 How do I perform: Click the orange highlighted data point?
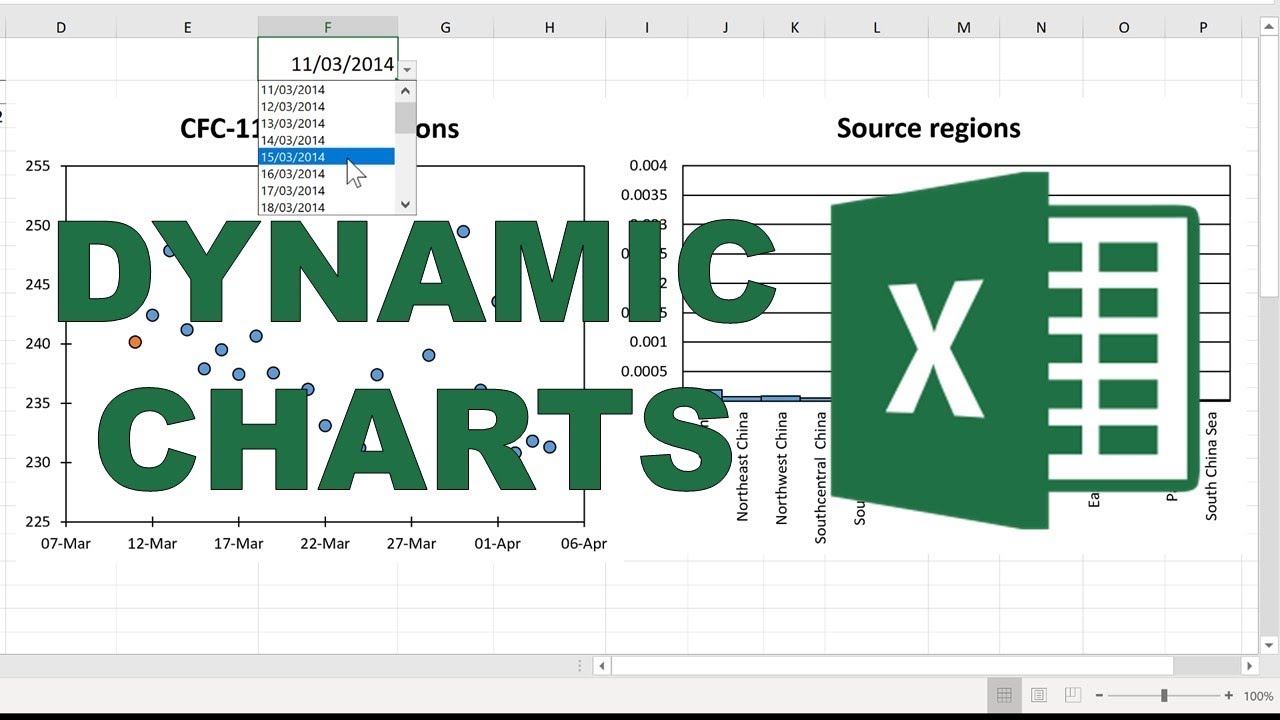pos(135,342)
